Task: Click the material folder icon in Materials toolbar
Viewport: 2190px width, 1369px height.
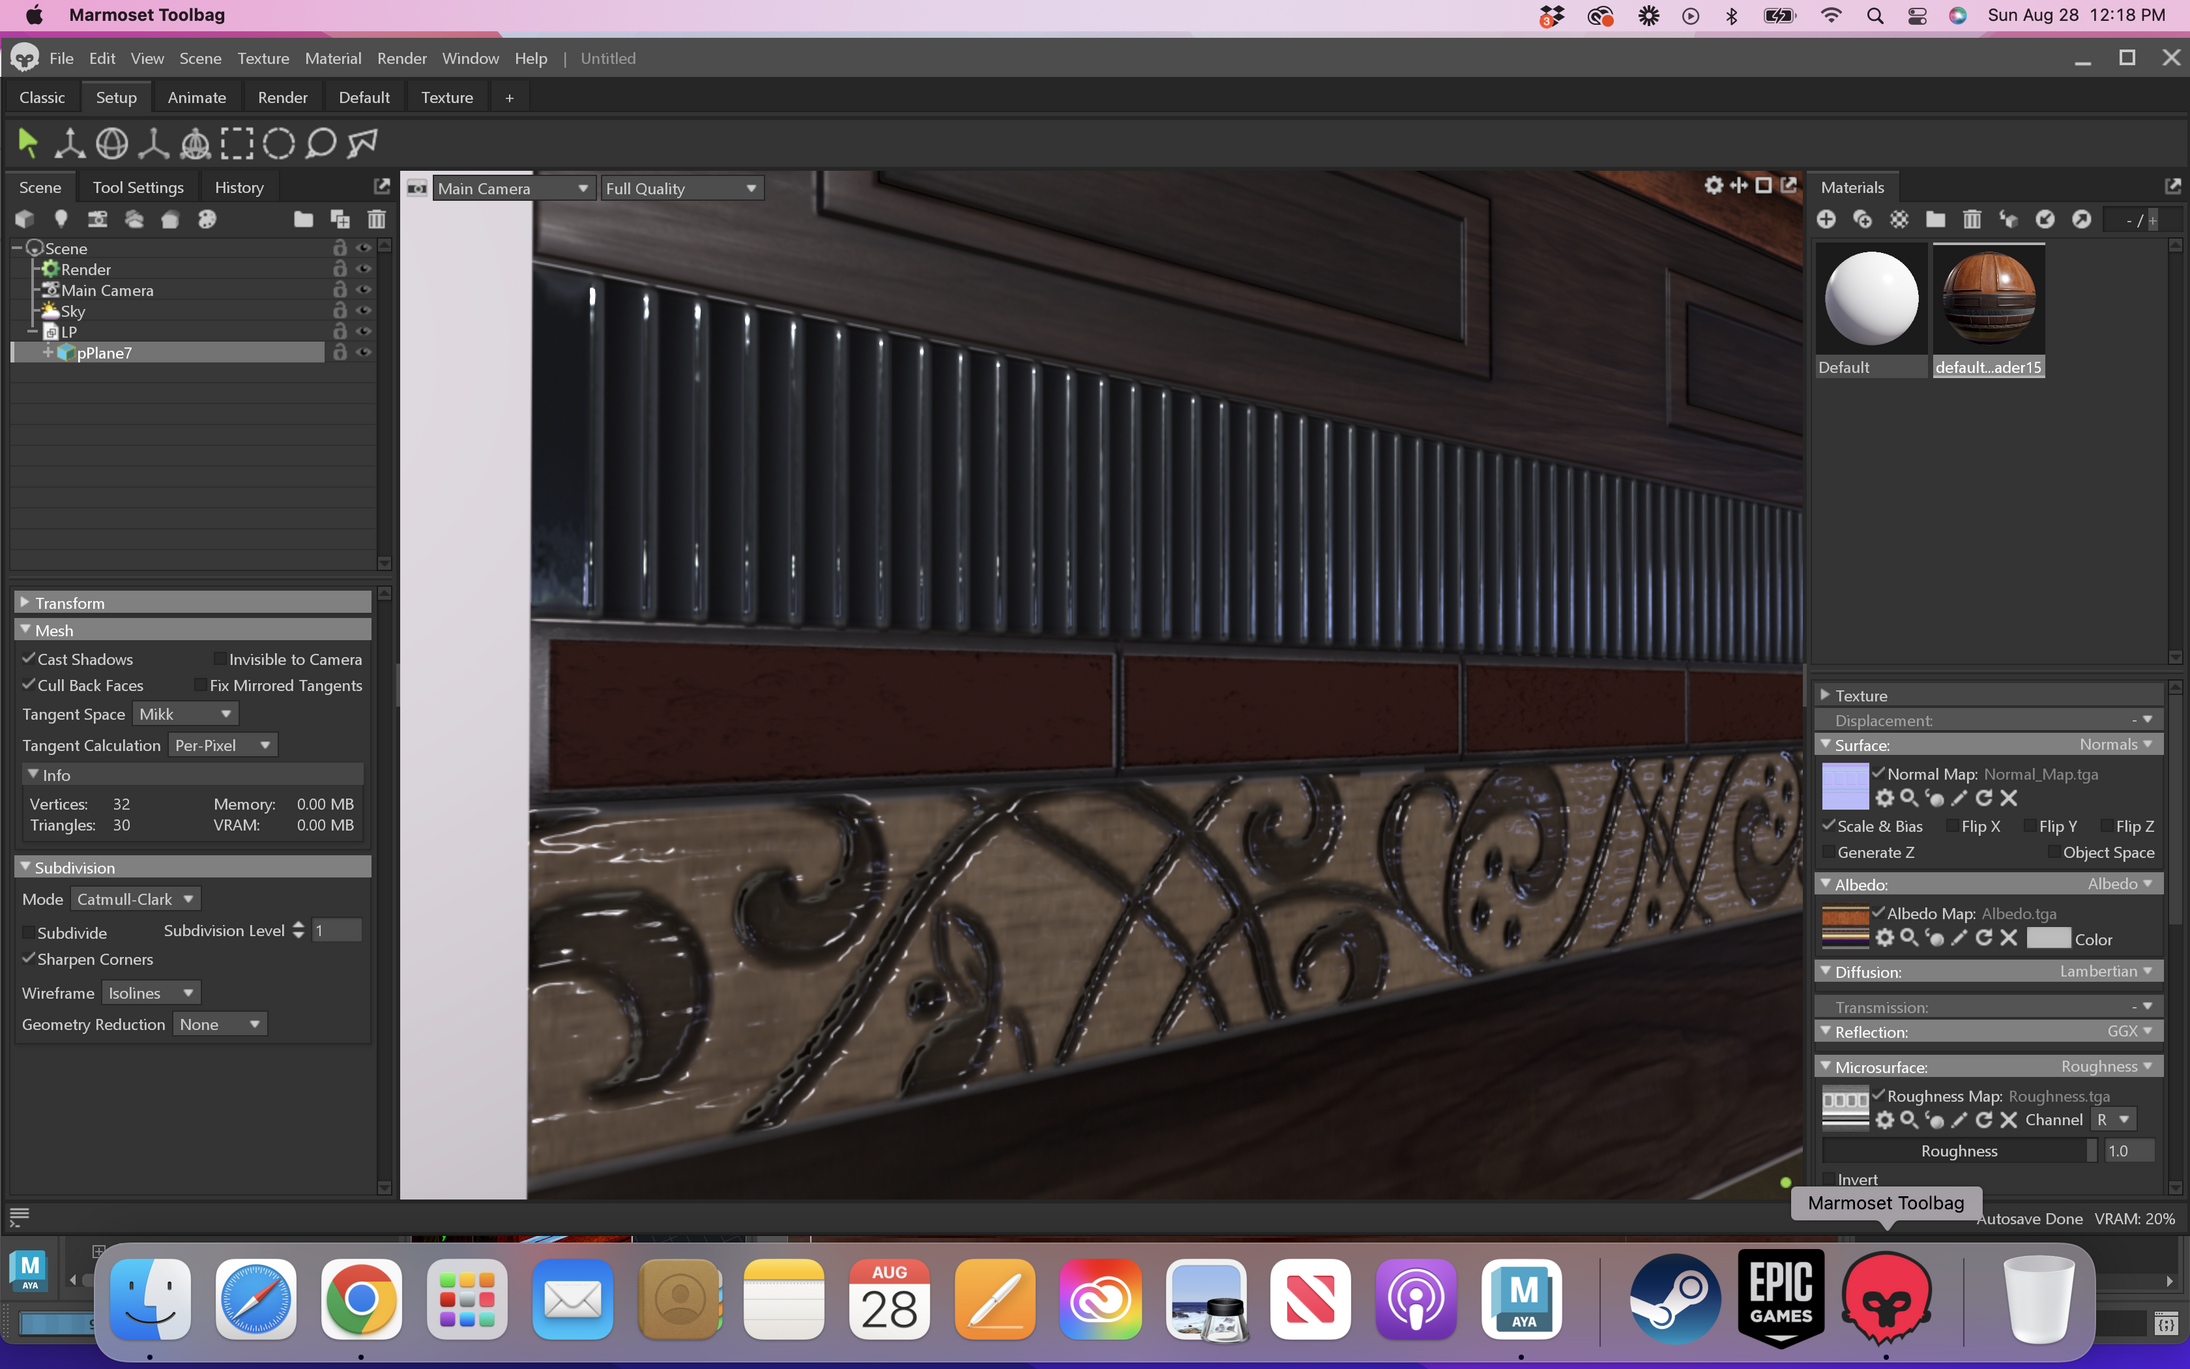Action: coord(1936,219)
